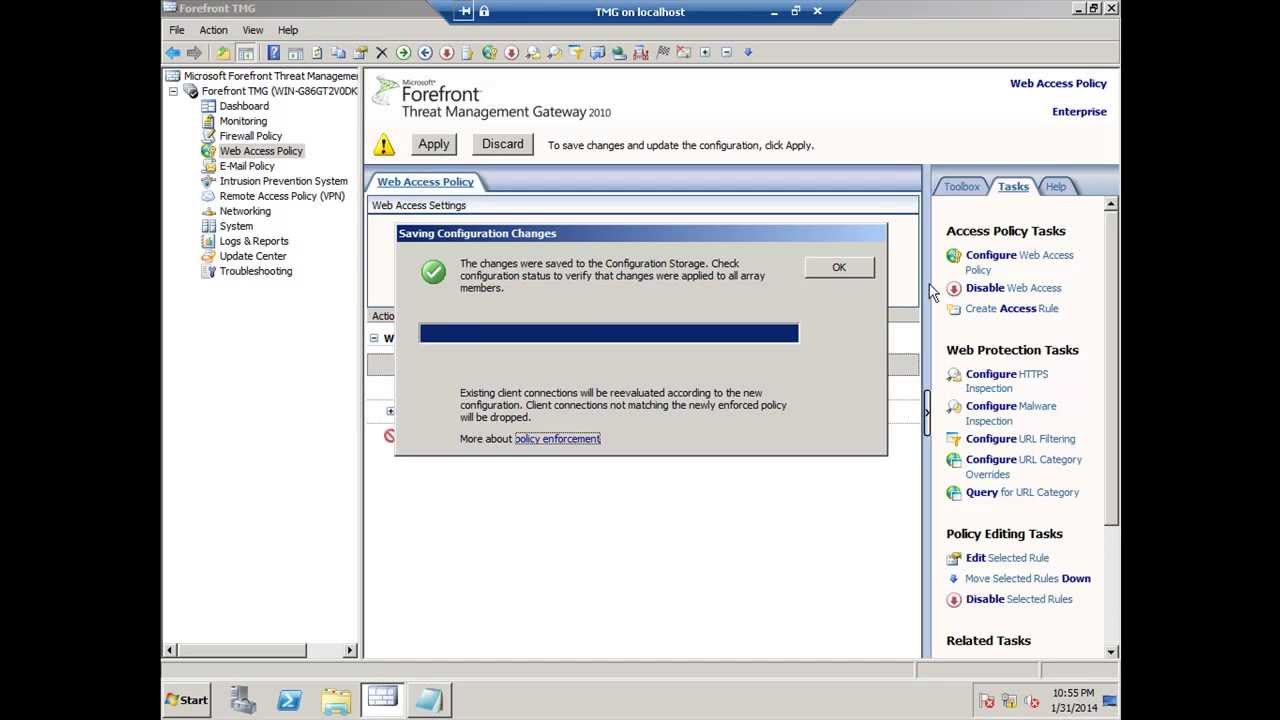The height and width of the screenshot is (720, 1280).
Task: Click the yellow warning triangle beside Apply
Action: (384, 145)
